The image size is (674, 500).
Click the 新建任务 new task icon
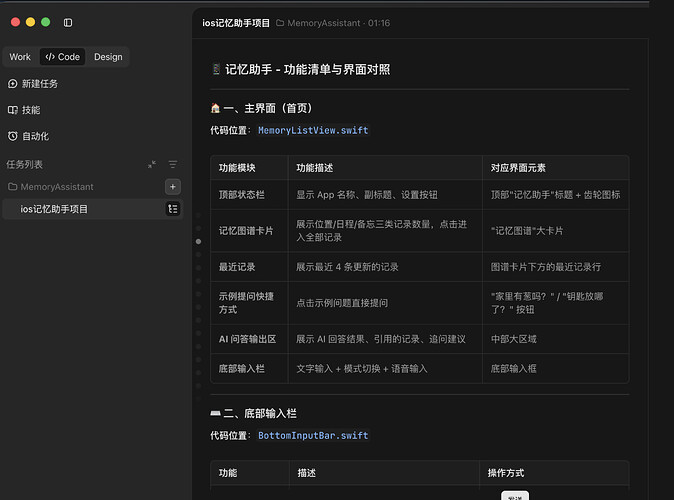tap(12, 84)
